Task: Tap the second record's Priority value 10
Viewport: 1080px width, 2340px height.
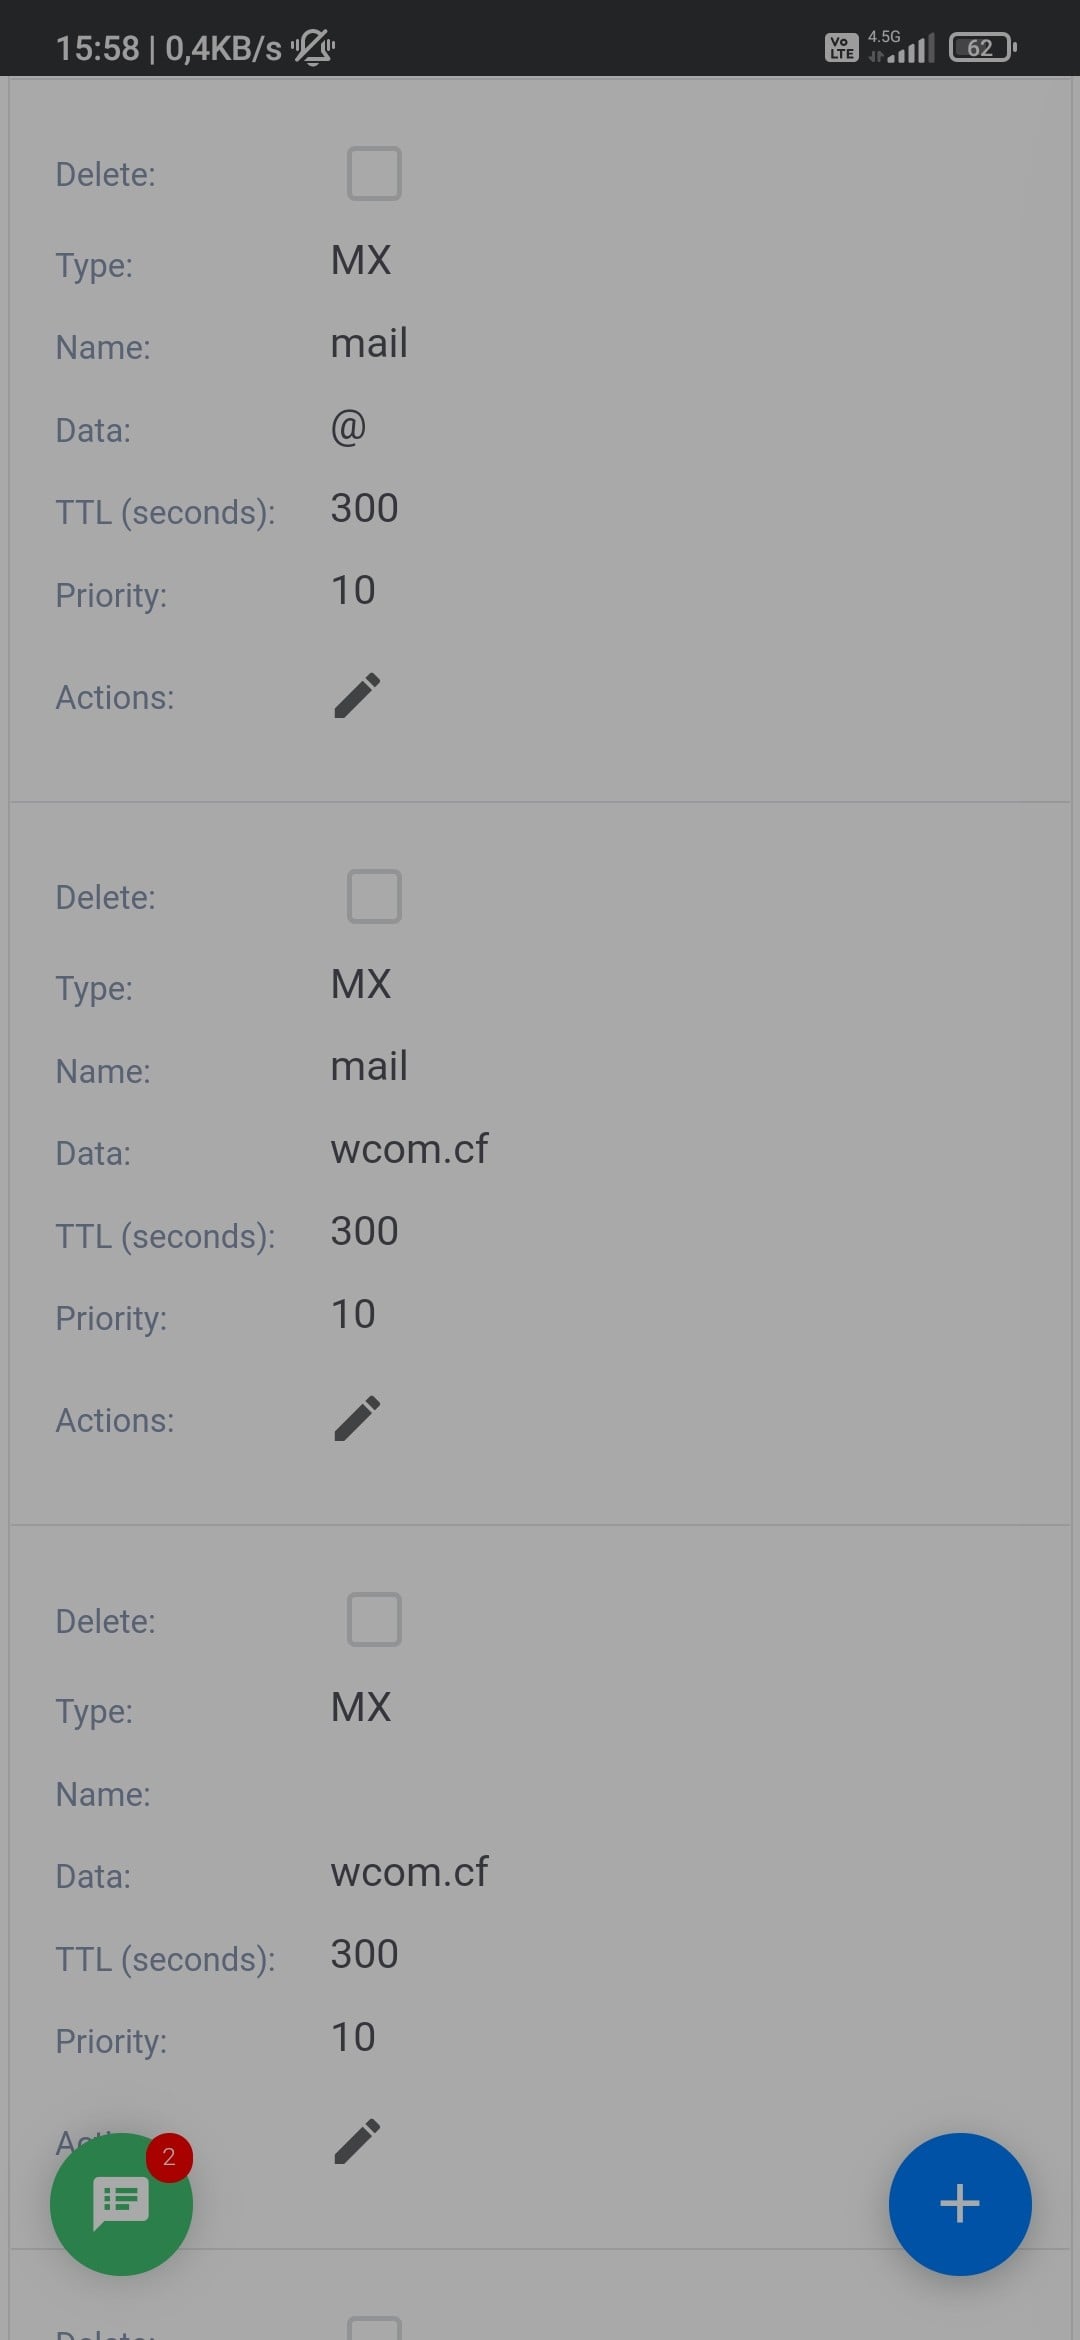Action: point(353,1315)
